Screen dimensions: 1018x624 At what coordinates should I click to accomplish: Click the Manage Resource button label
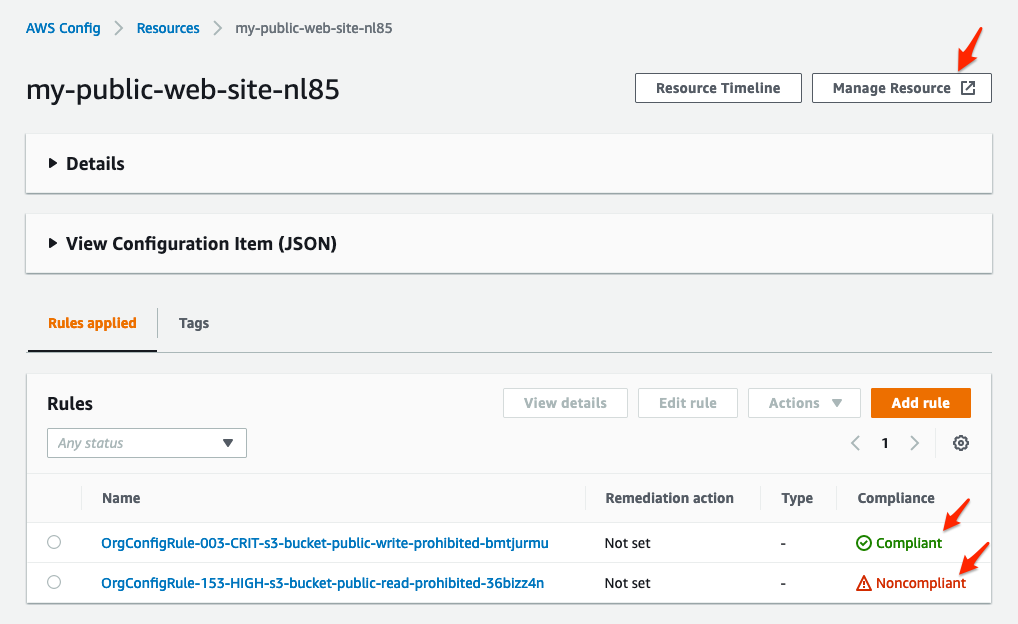891,88
